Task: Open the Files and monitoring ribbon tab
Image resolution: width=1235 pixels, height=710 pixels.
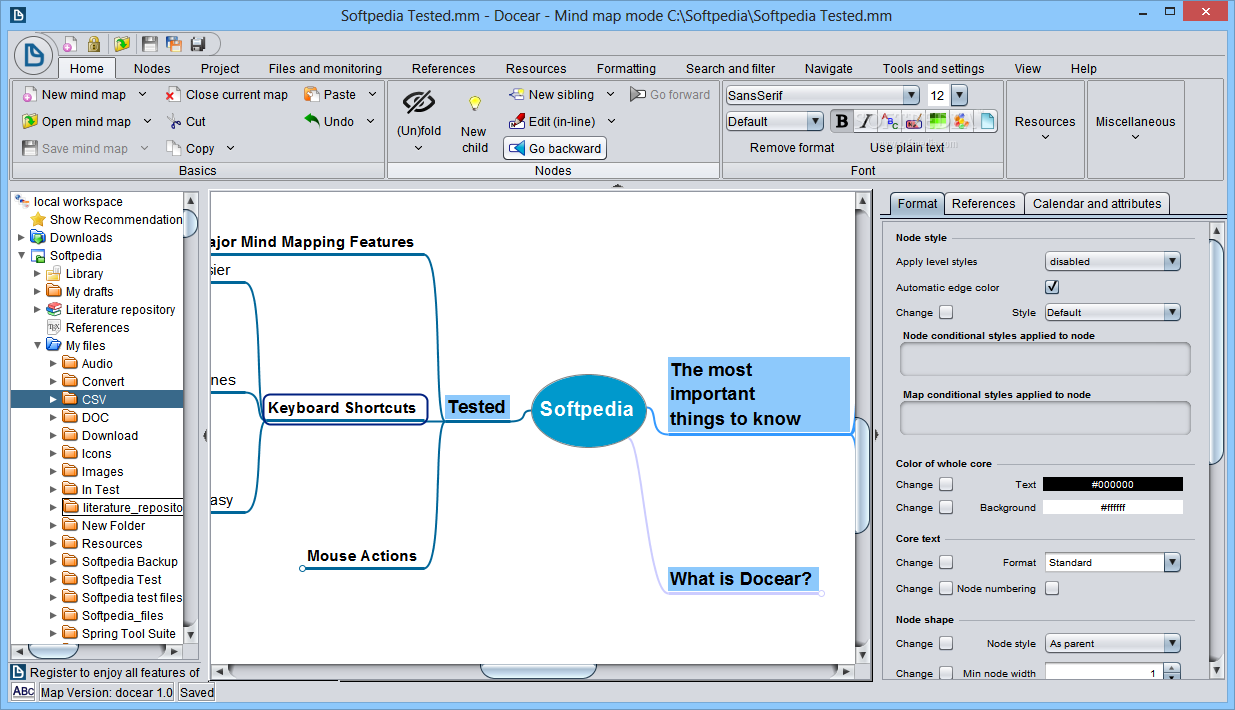Action: point(325,69)
